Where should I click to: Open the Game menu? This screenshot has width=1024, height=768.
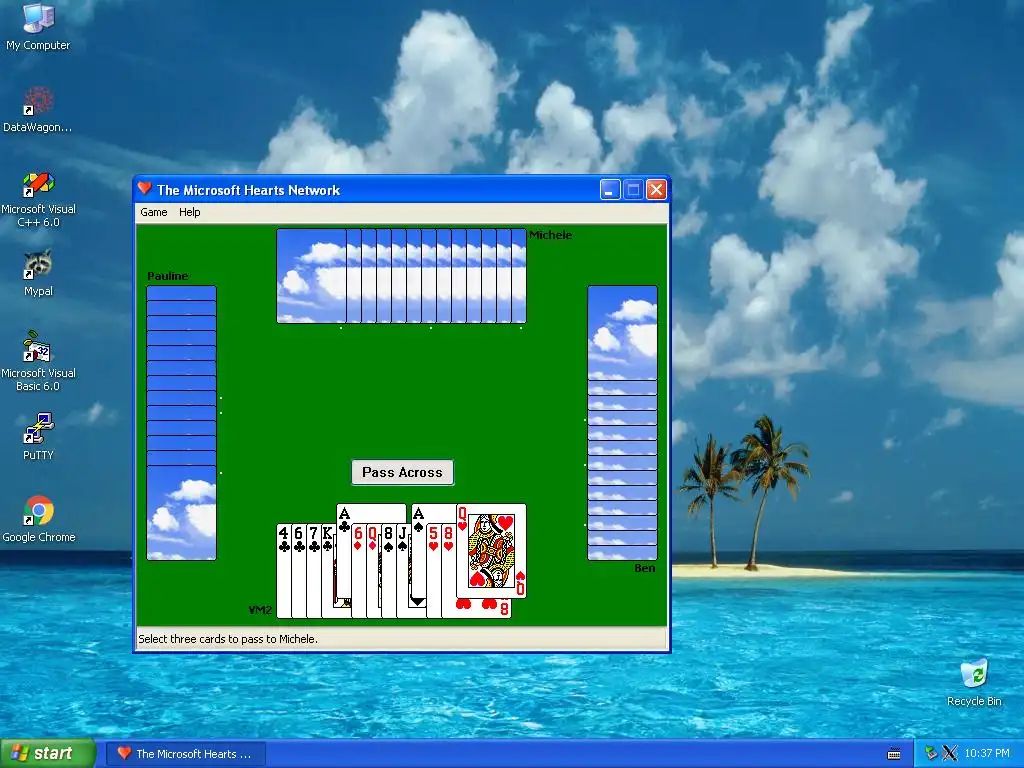[x=153, y=212]
